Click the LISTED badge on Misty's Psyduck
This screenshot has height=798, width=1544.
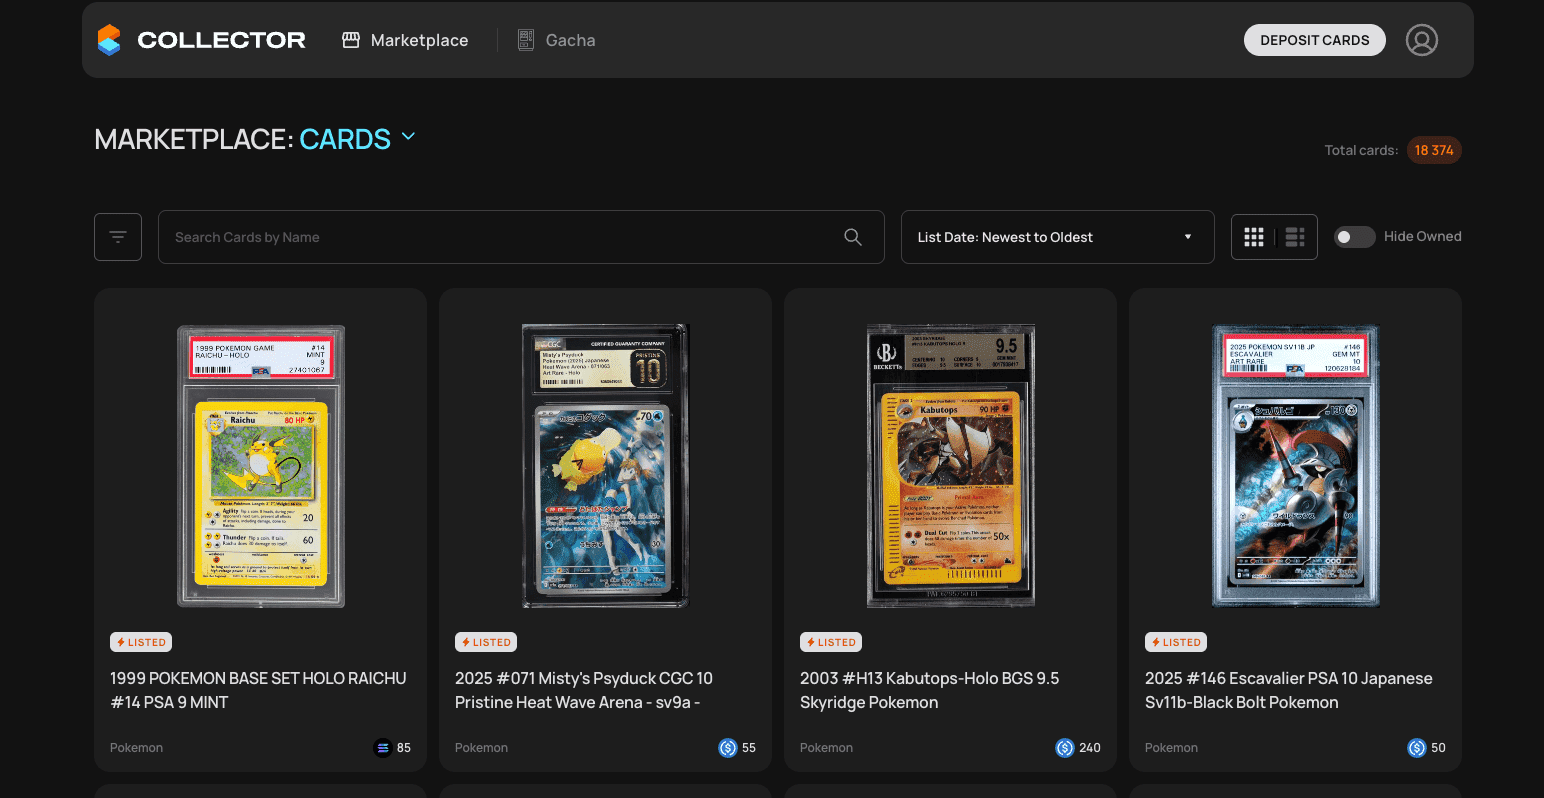tap(486, 641)
